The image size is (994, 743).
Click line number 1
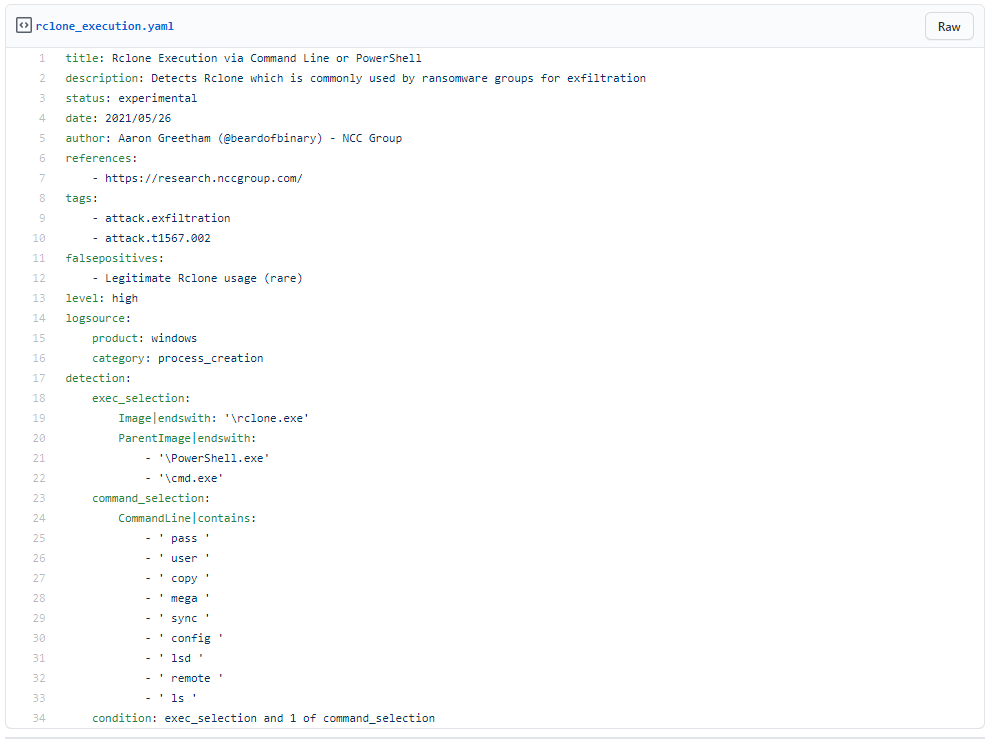pos(42,58)
